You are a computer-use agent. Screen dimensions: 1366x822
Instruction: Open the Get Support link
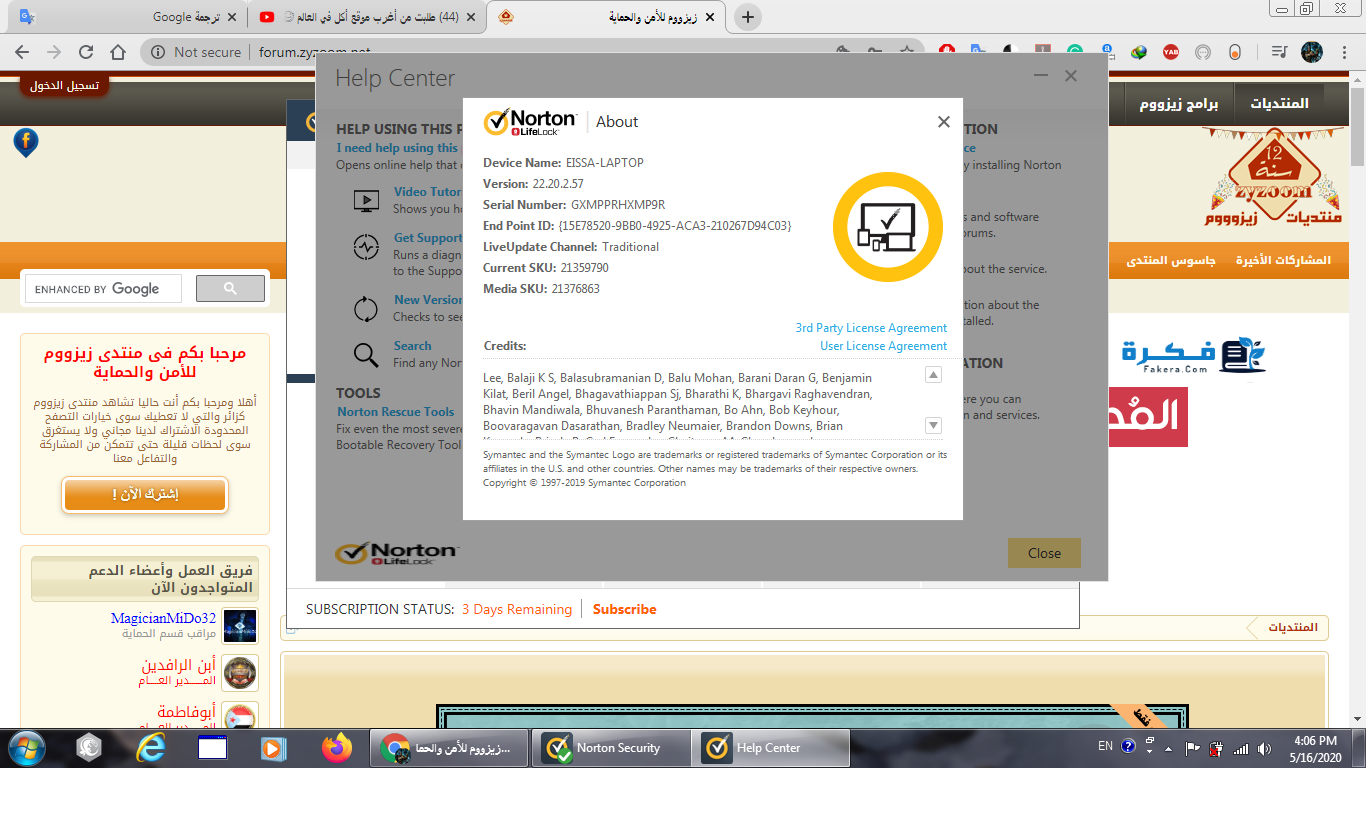tap(428, 238)
